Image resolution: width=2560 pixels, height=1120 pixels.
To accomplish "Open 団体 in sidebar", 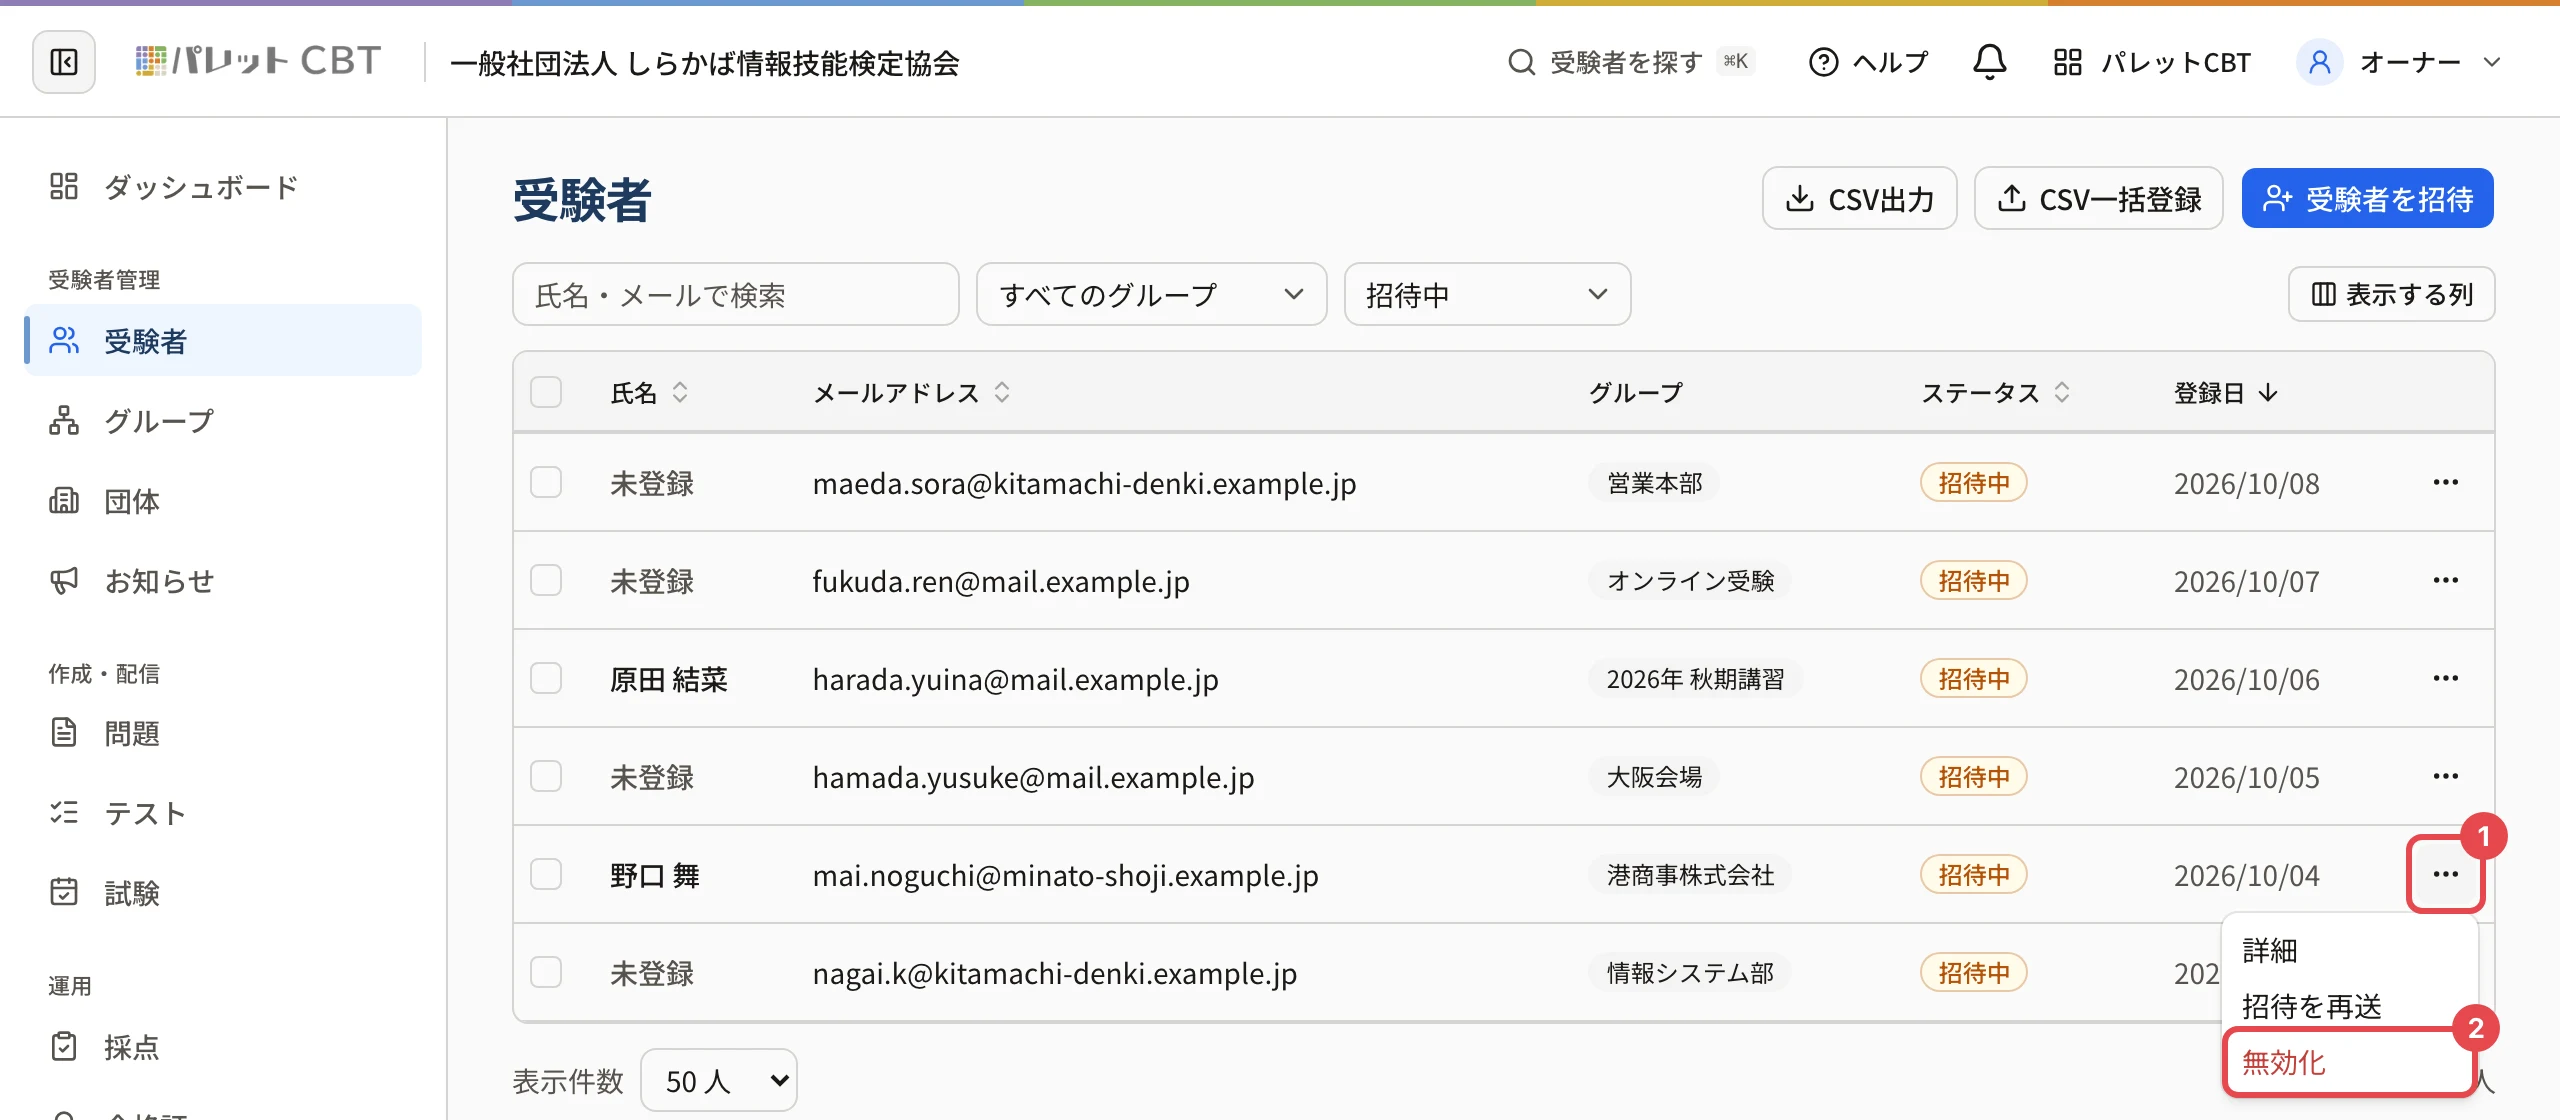I will tap(223, 501).
